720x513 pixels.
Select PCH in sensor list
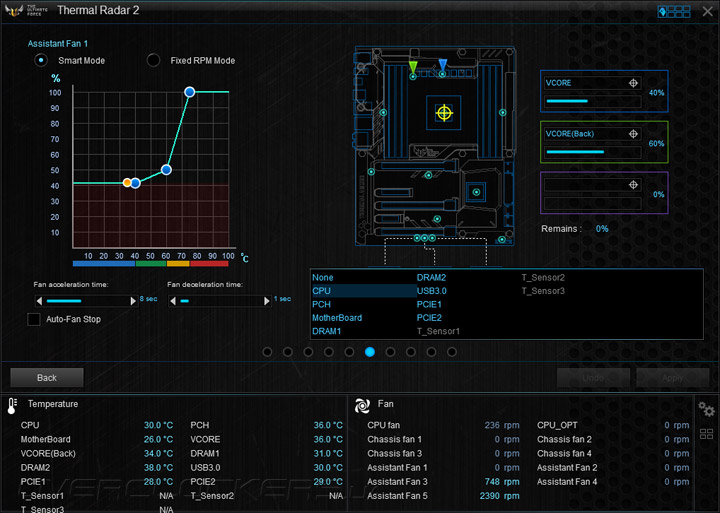tap(321, 304)
